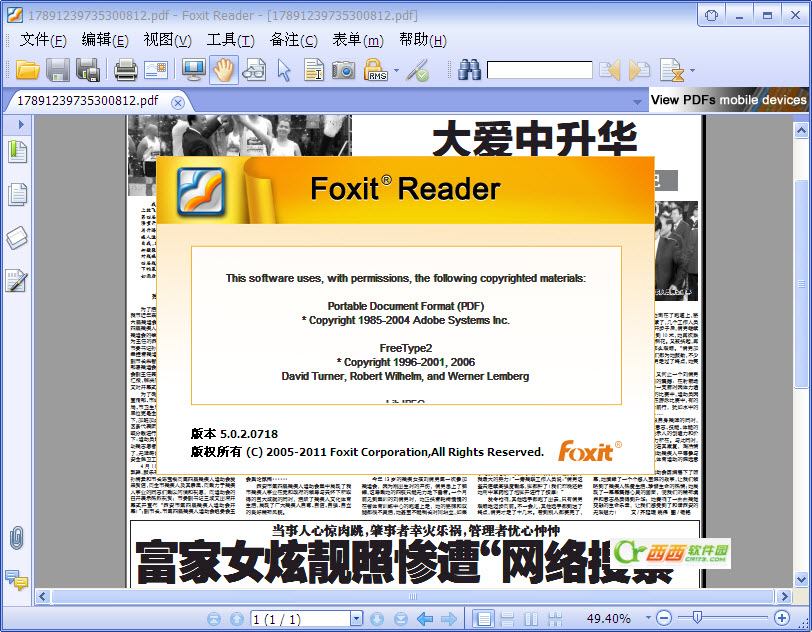Enable single page layout mode
Viewport: 812px width, 632px height.
[484, 619]
